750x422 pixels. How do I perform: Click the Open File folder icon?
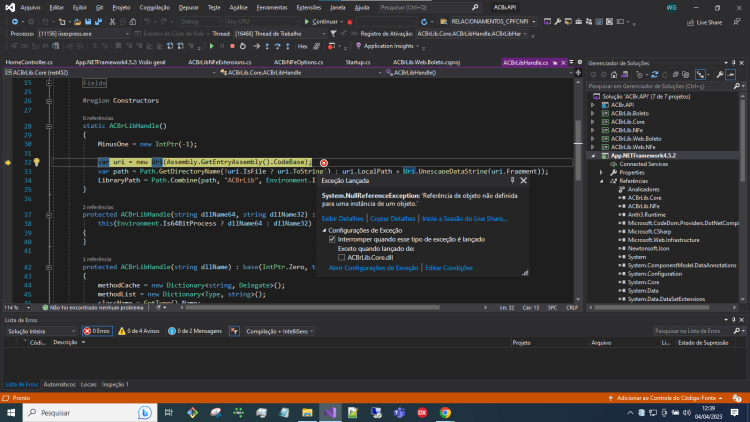pyautogui.click(x=77, y=22)
